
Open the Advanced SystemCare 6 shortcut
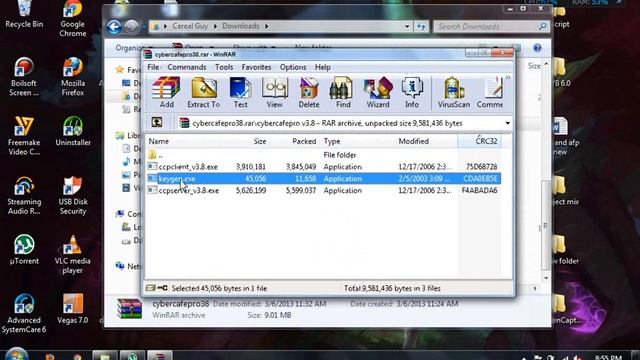(24, 313)
